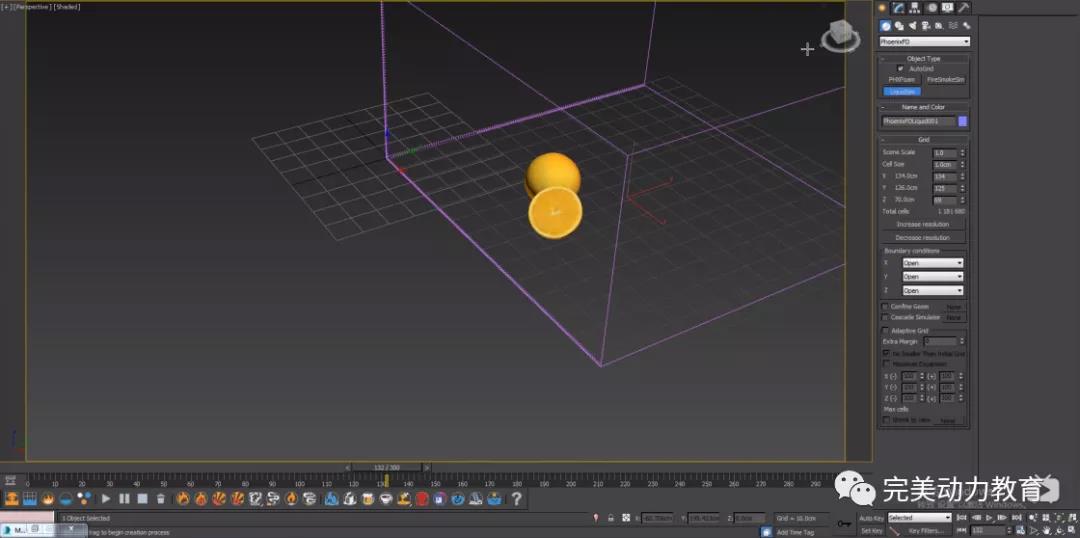
Task: Click the purple object color swatch
Action: click(962, 121)
